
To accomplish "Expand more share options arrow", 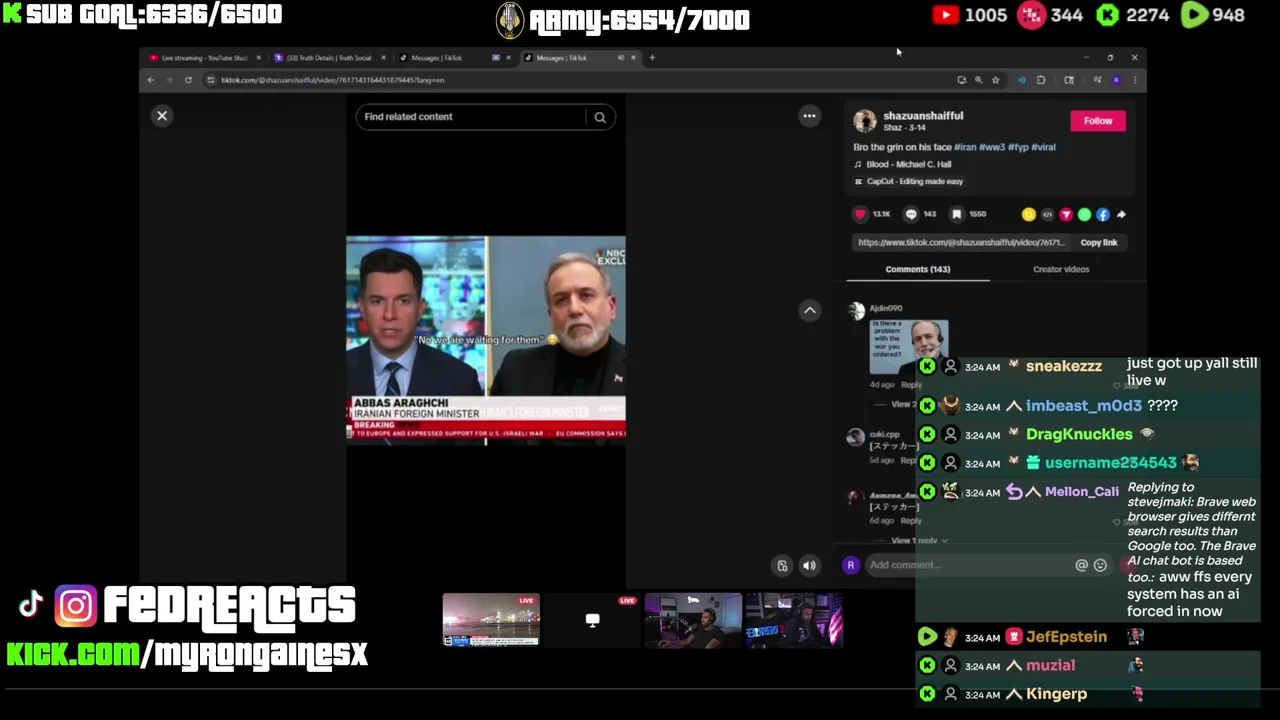I will (x=1121, y=214).
